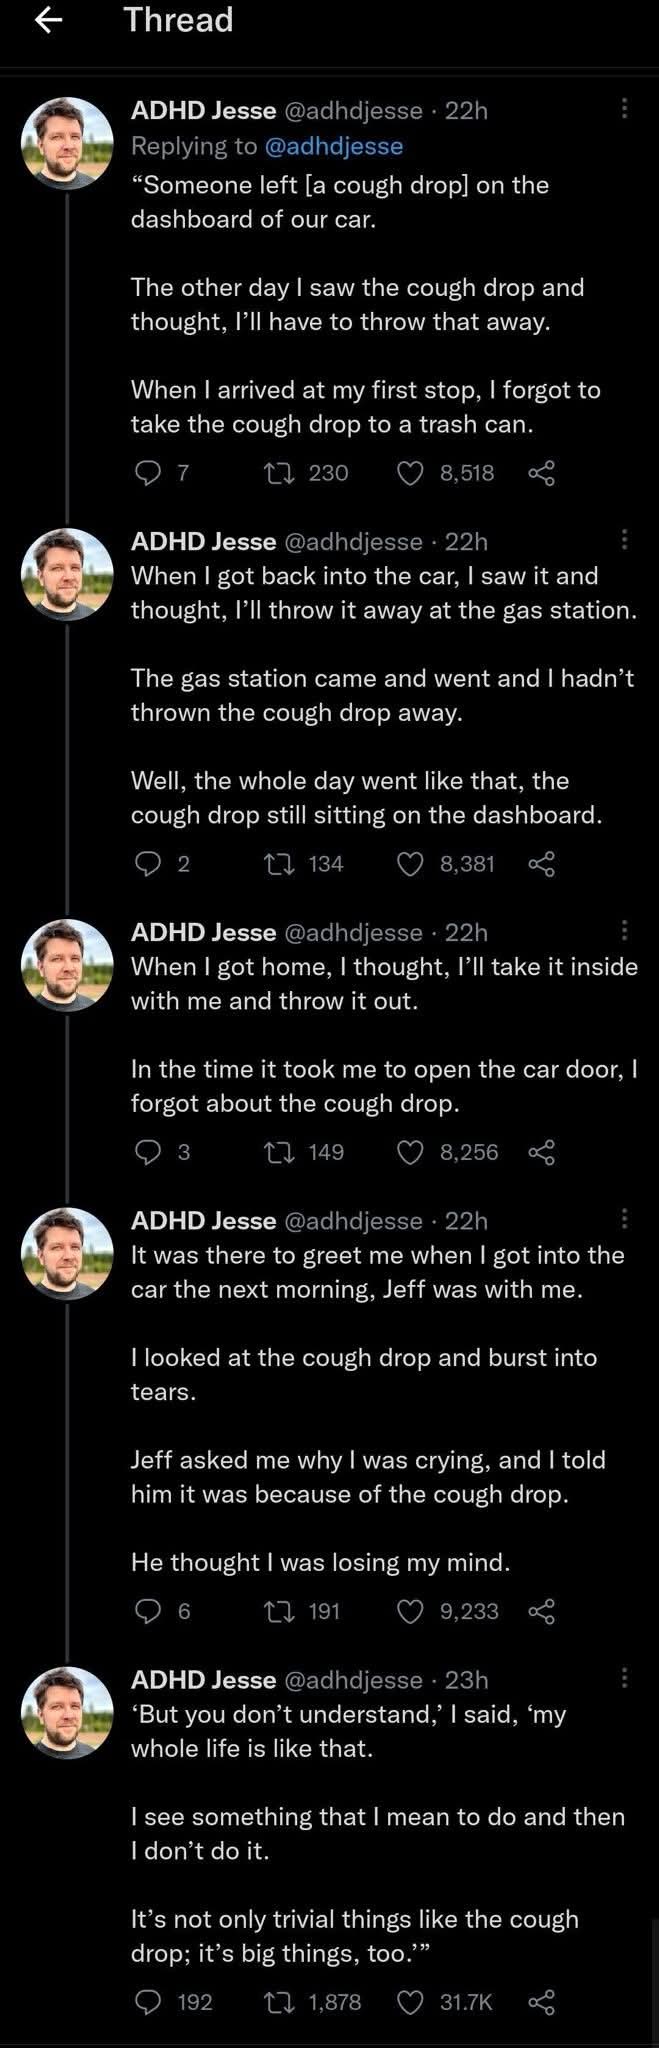Image resolution: width=659 pixels, height=2048 pixels.
Task: Open three-dot menu on gas station tweet
Action: [x=624, y=540]
